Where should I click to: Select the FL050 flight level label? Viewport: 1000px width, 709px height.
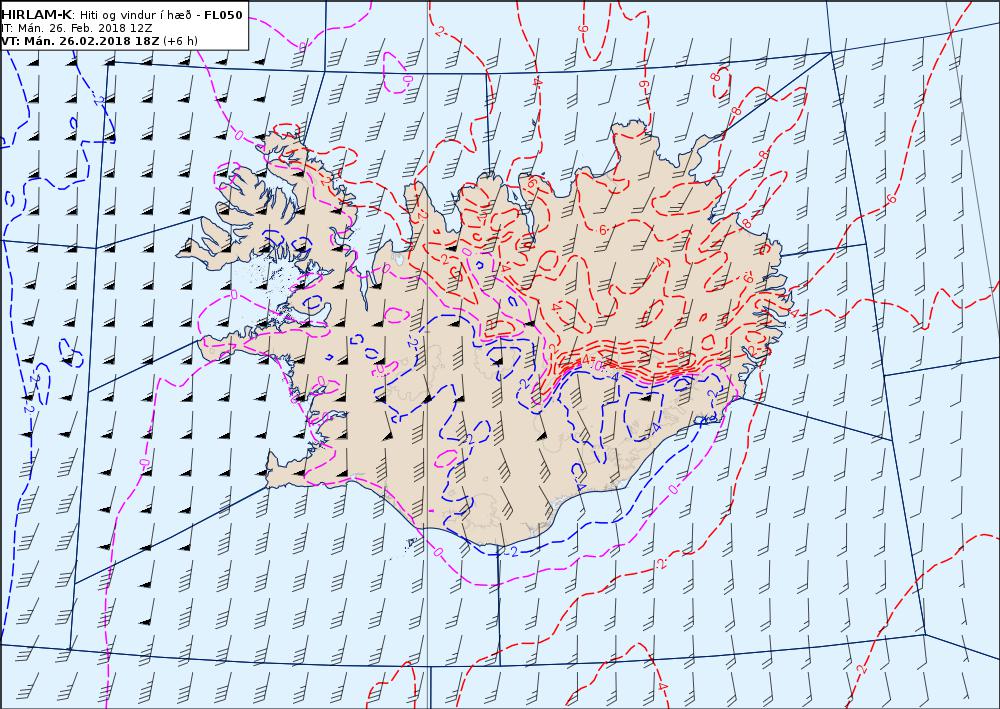click(223, 15)
